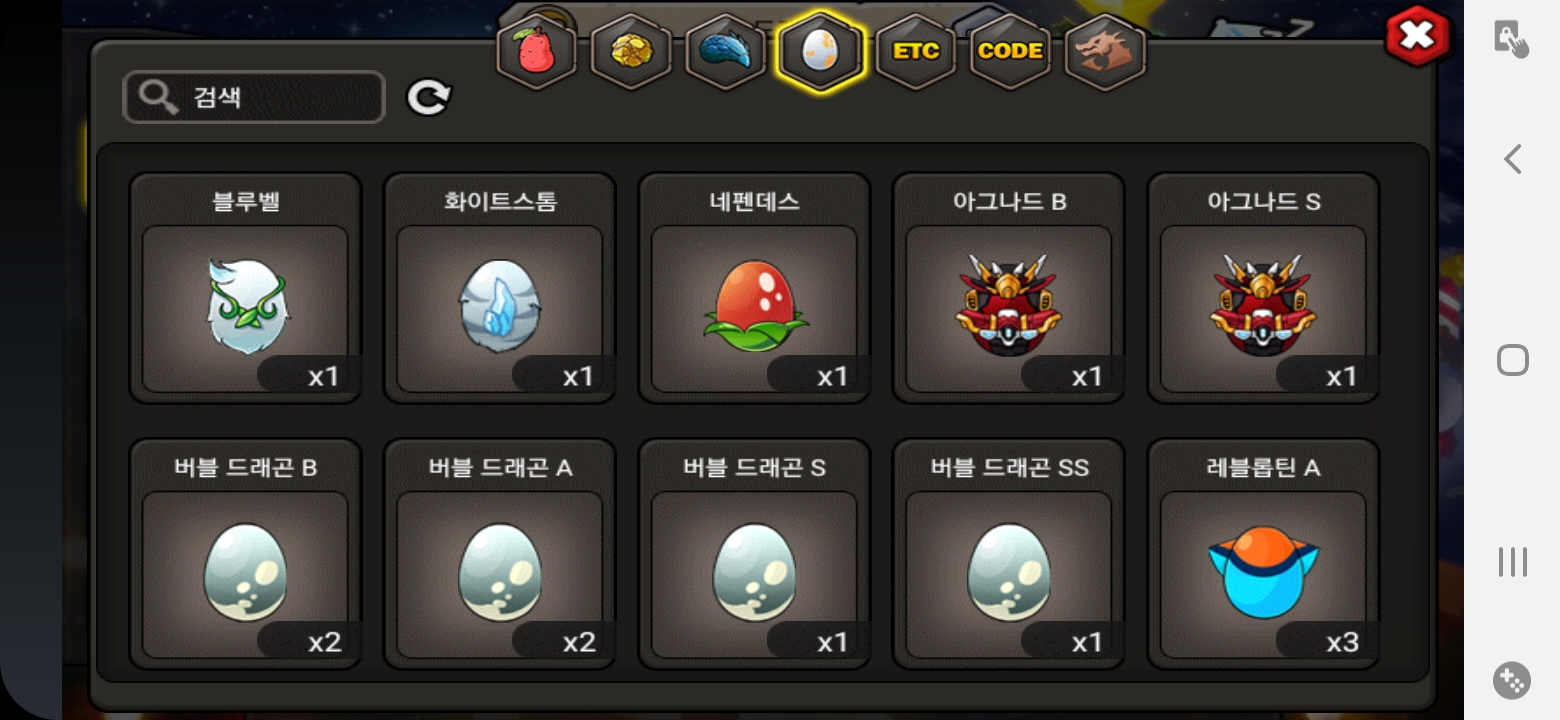Close the inventory with red X button
The width and height of the screenshot is (1560, 720).
point(1417,36)
